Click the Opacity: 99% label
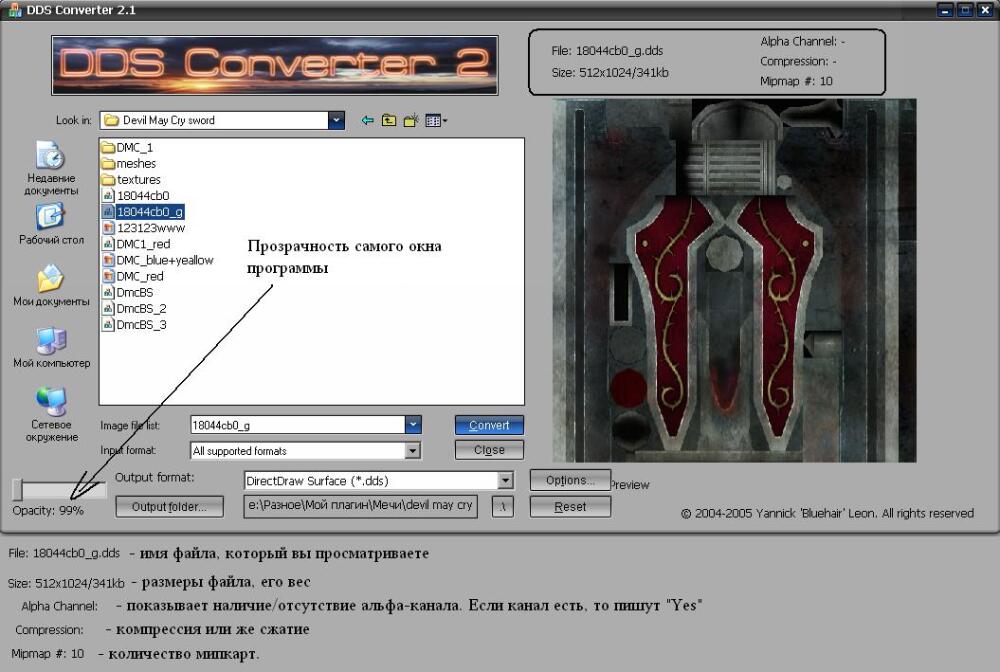This screenshot has height=672, width=1000. (x=48, y=510)
